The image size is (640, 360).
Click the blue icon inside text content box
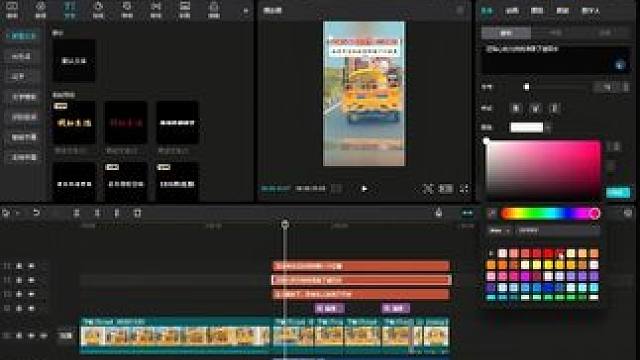(620, 65)
